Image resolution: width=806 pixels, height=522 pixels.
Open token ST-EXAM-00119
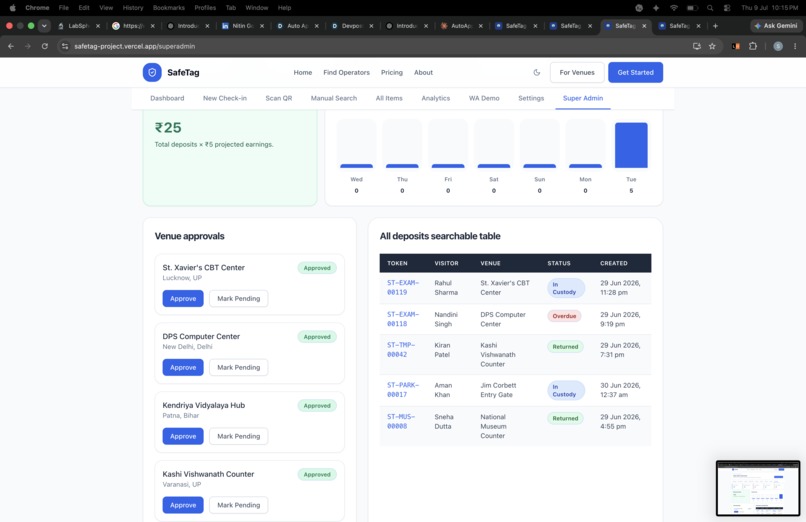403,288
